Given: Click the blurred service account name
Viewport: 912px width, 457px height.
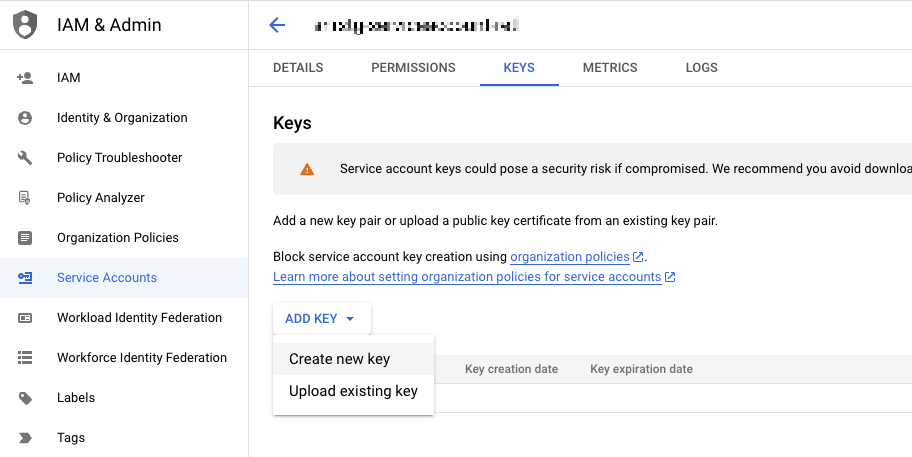Looking at the screenshot, I should click(416, 26).
